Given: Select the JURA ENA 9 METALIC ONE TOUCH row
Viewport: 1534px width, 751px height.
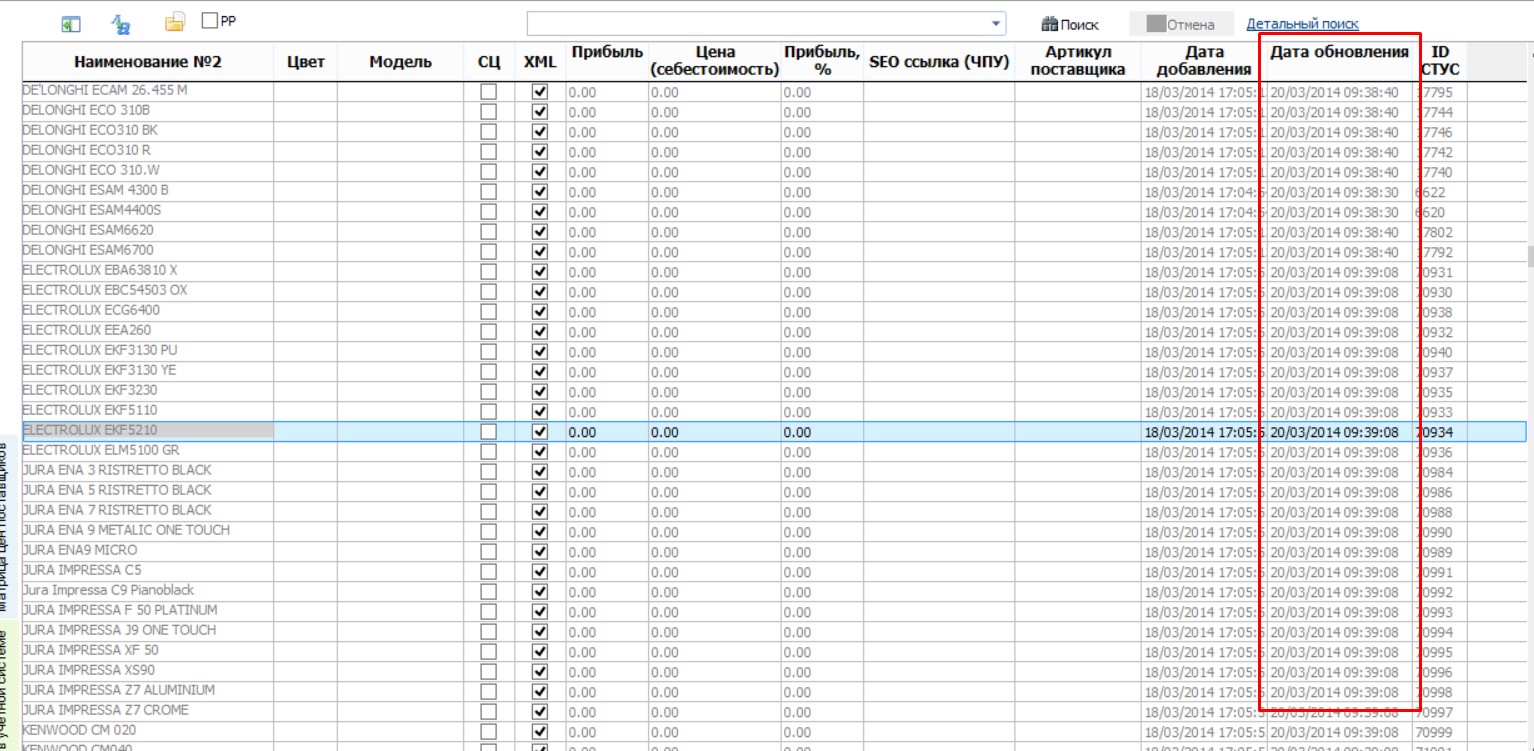Looking at the screenshot, I should pyautogui.click(x=126, y=530).
